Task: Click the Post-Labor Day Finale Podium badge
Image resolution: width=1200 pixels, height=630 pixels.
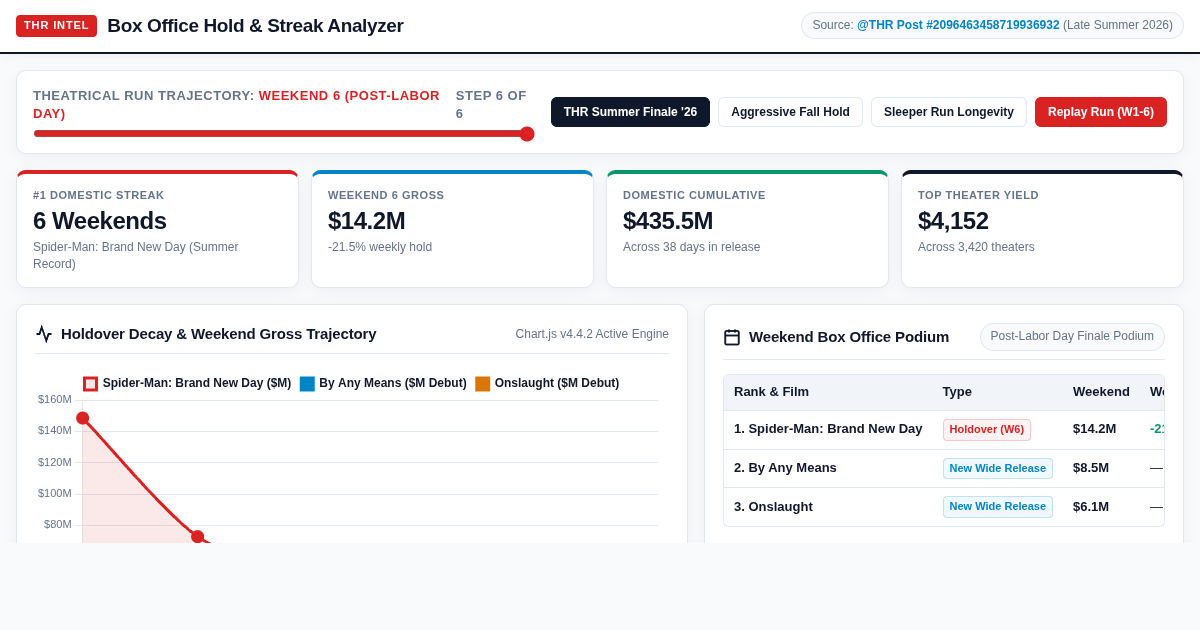Action: tap(1072, 337)
